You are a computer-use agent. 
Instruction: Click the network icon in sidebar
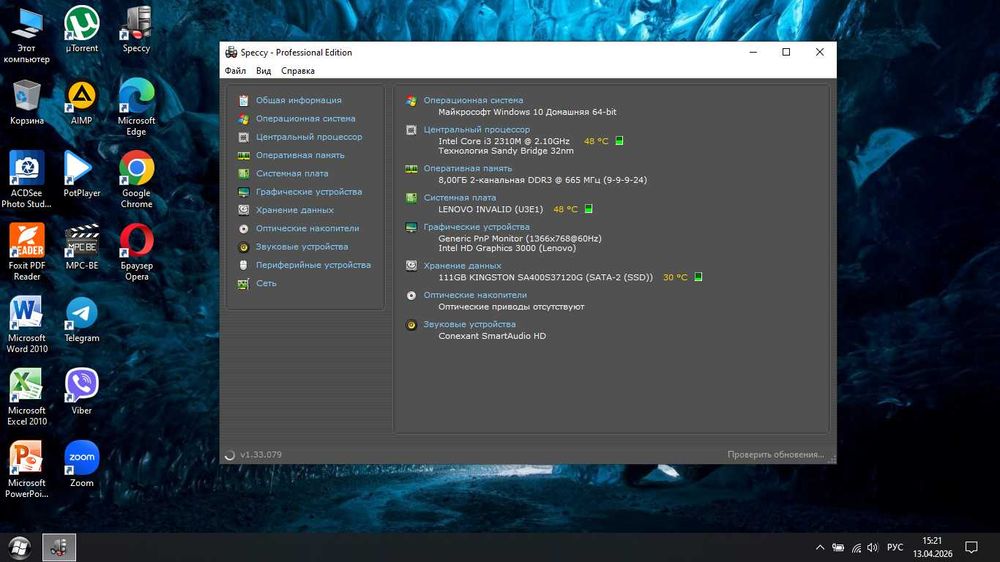coord(244,284)
